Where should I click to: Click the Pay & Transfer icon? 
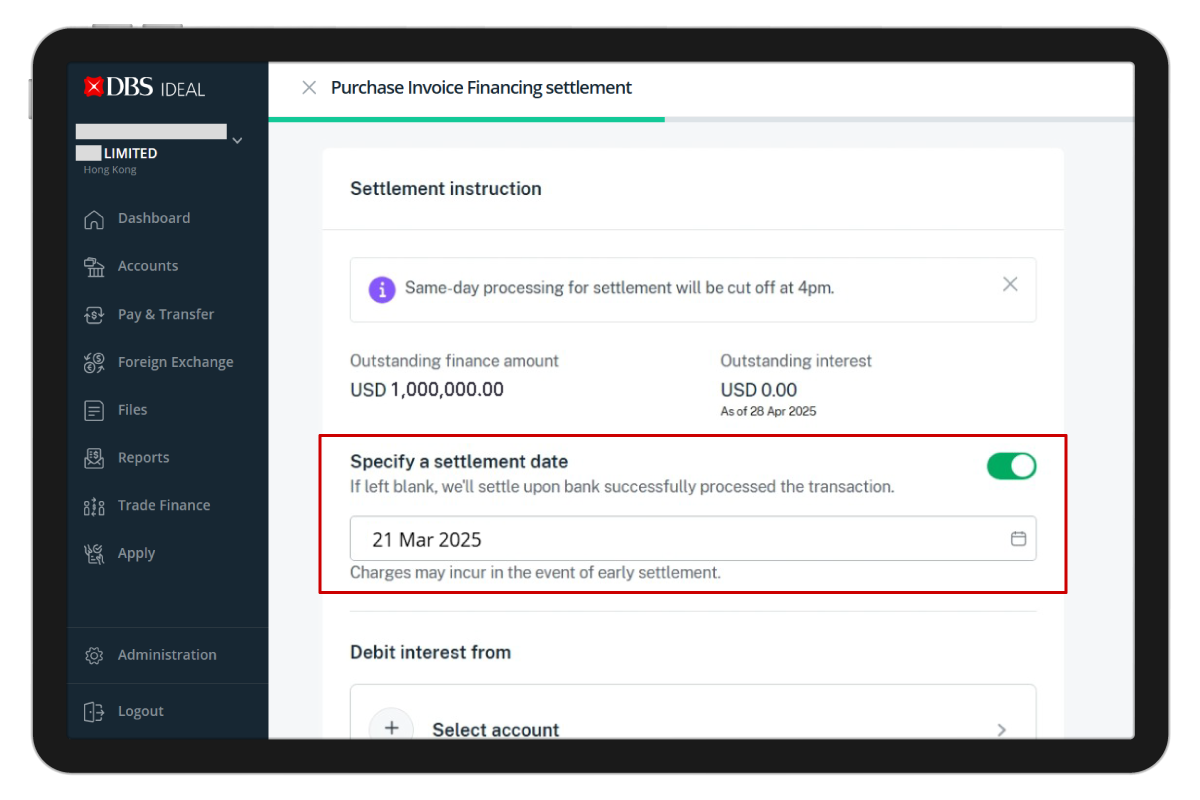coord(94,315)
